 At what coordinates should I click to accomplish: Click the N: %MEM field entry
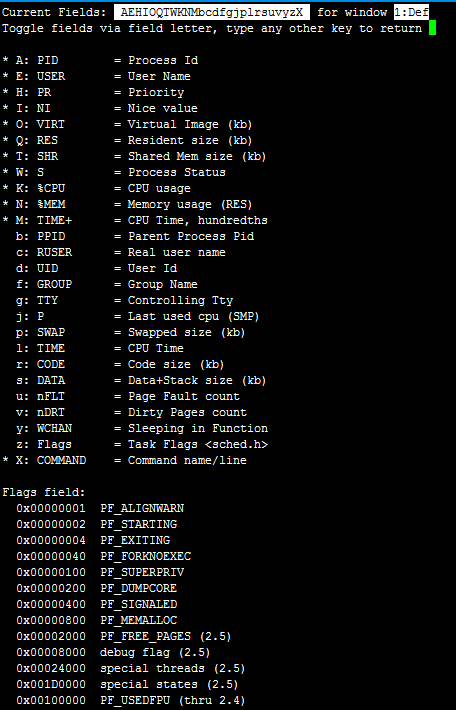127,205
